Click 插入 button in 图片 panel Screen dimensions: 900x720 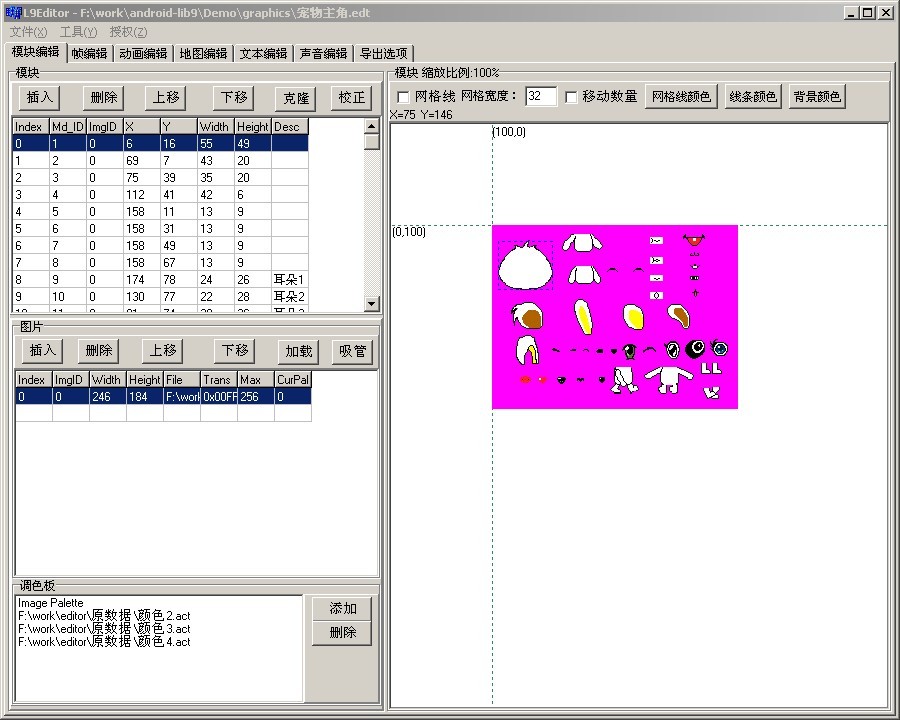click(42, 350)
